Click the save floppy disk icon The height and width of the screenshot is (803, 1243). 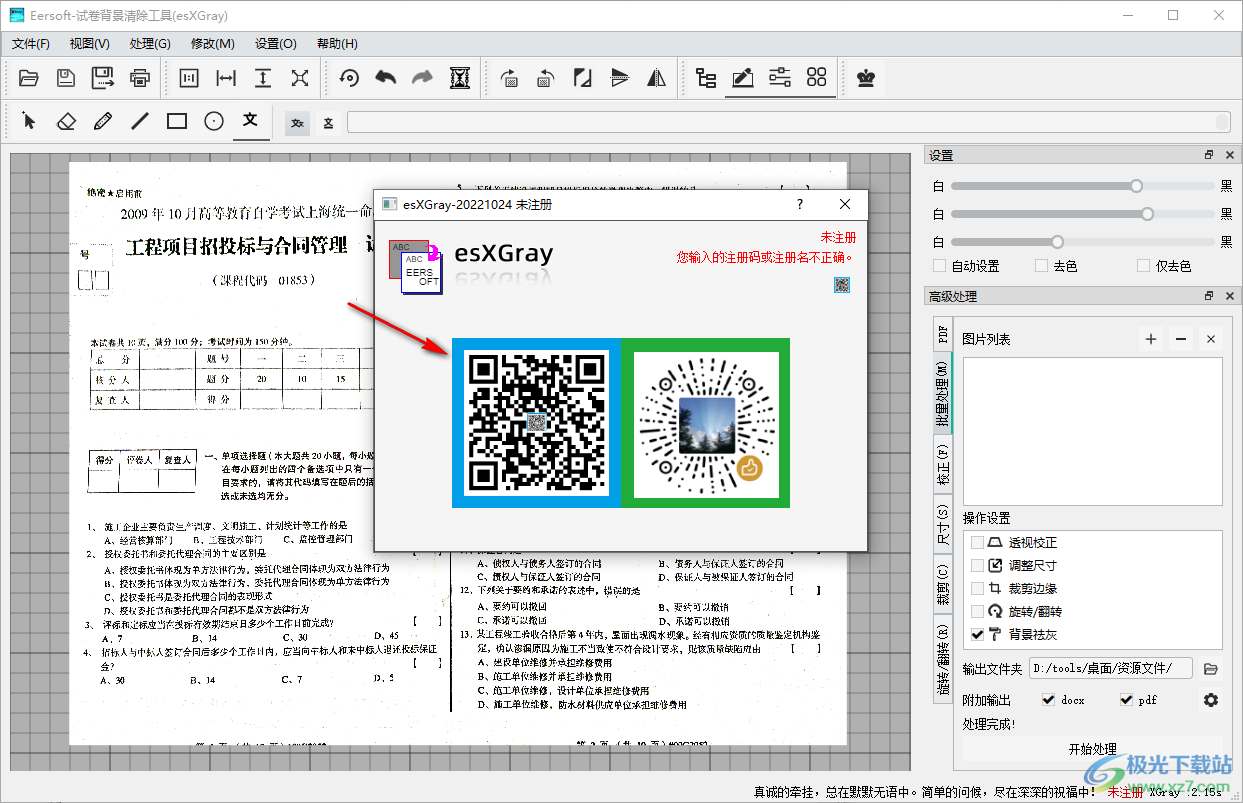pos(66,77)
